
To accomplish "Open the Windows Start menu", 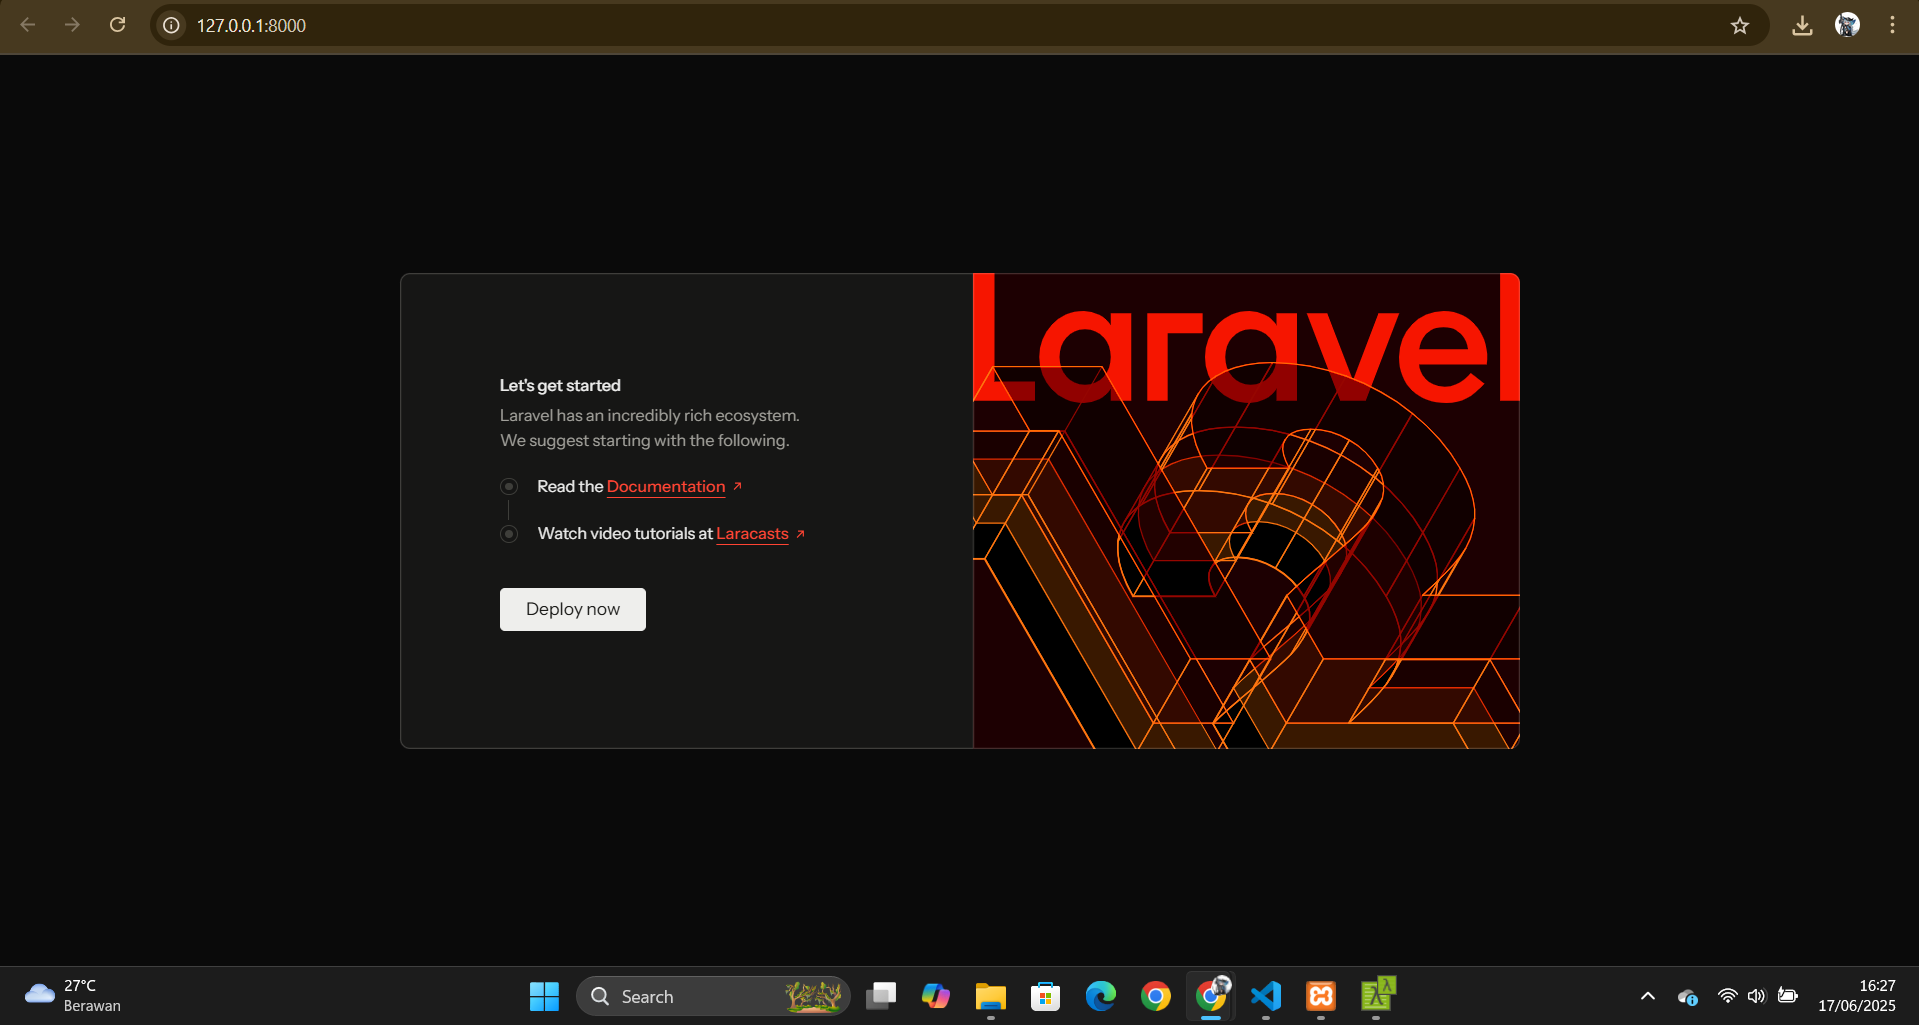I will [x=544, y=996].
